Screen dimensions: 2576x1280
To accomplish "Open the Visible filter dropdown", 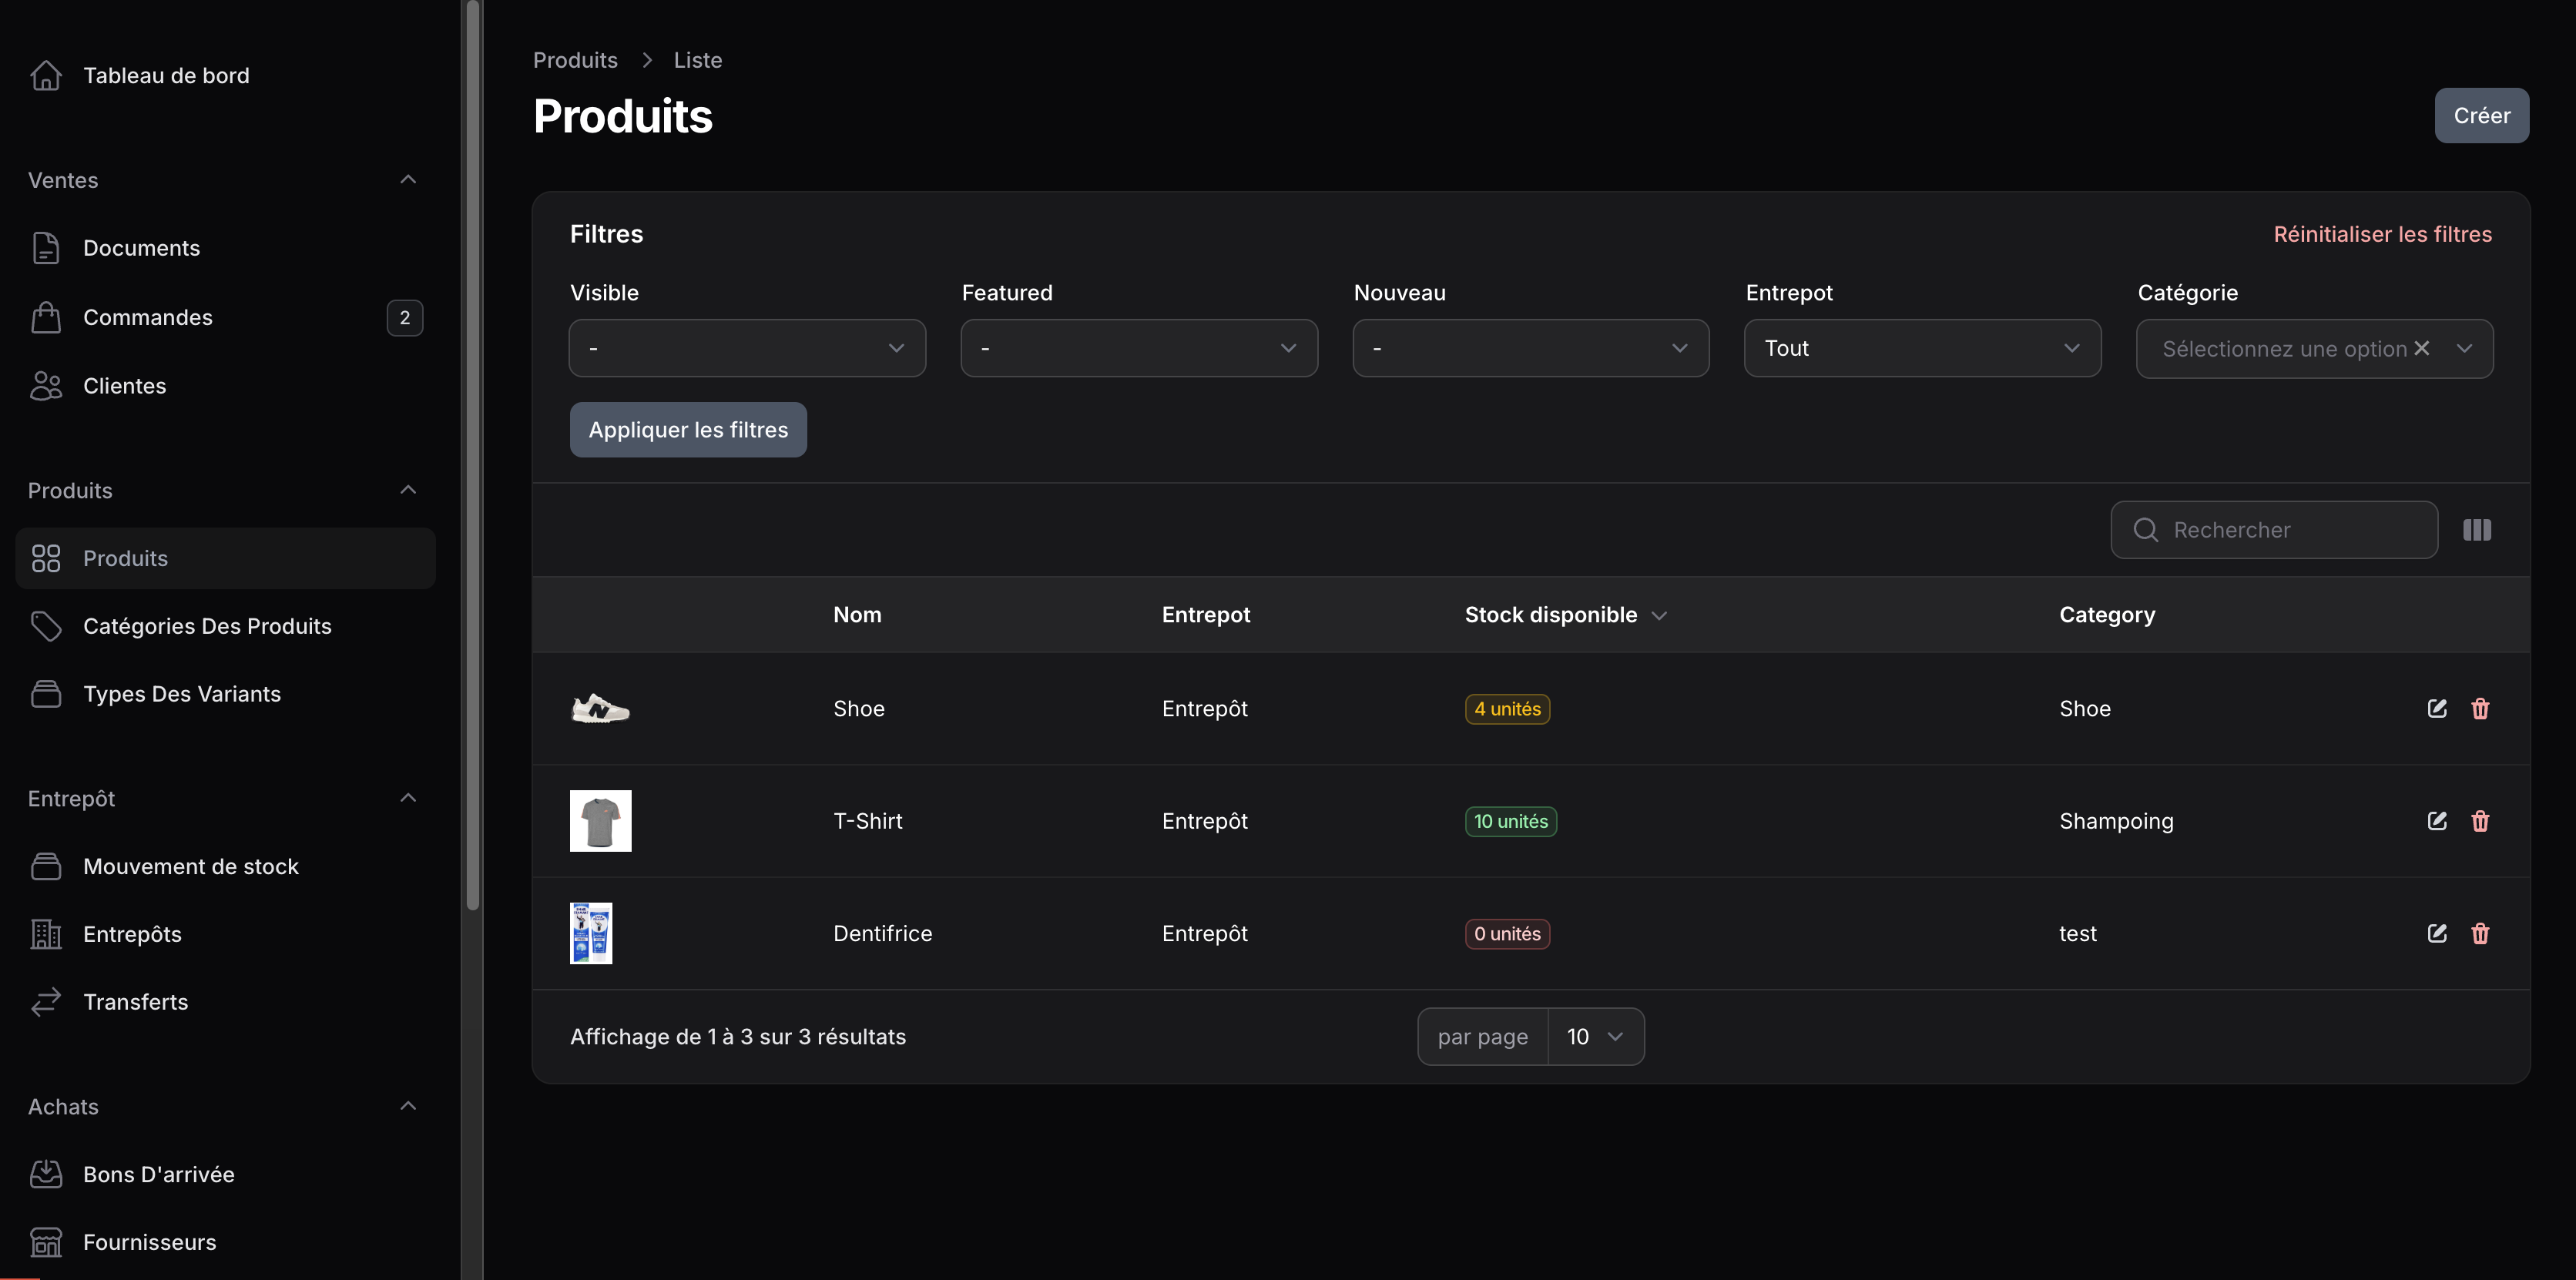I will pyautogui.click(x=747, y=348).
